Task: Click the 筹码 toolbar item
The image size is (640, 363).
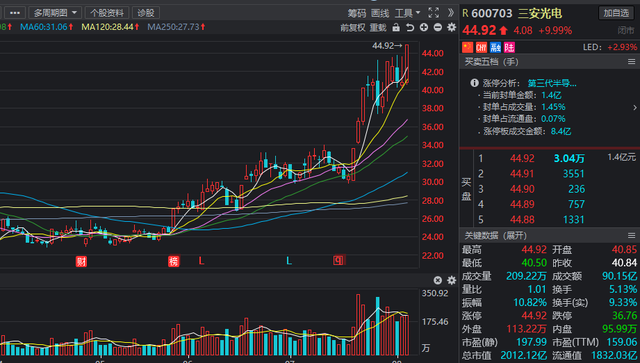Action: pos(357,13)
